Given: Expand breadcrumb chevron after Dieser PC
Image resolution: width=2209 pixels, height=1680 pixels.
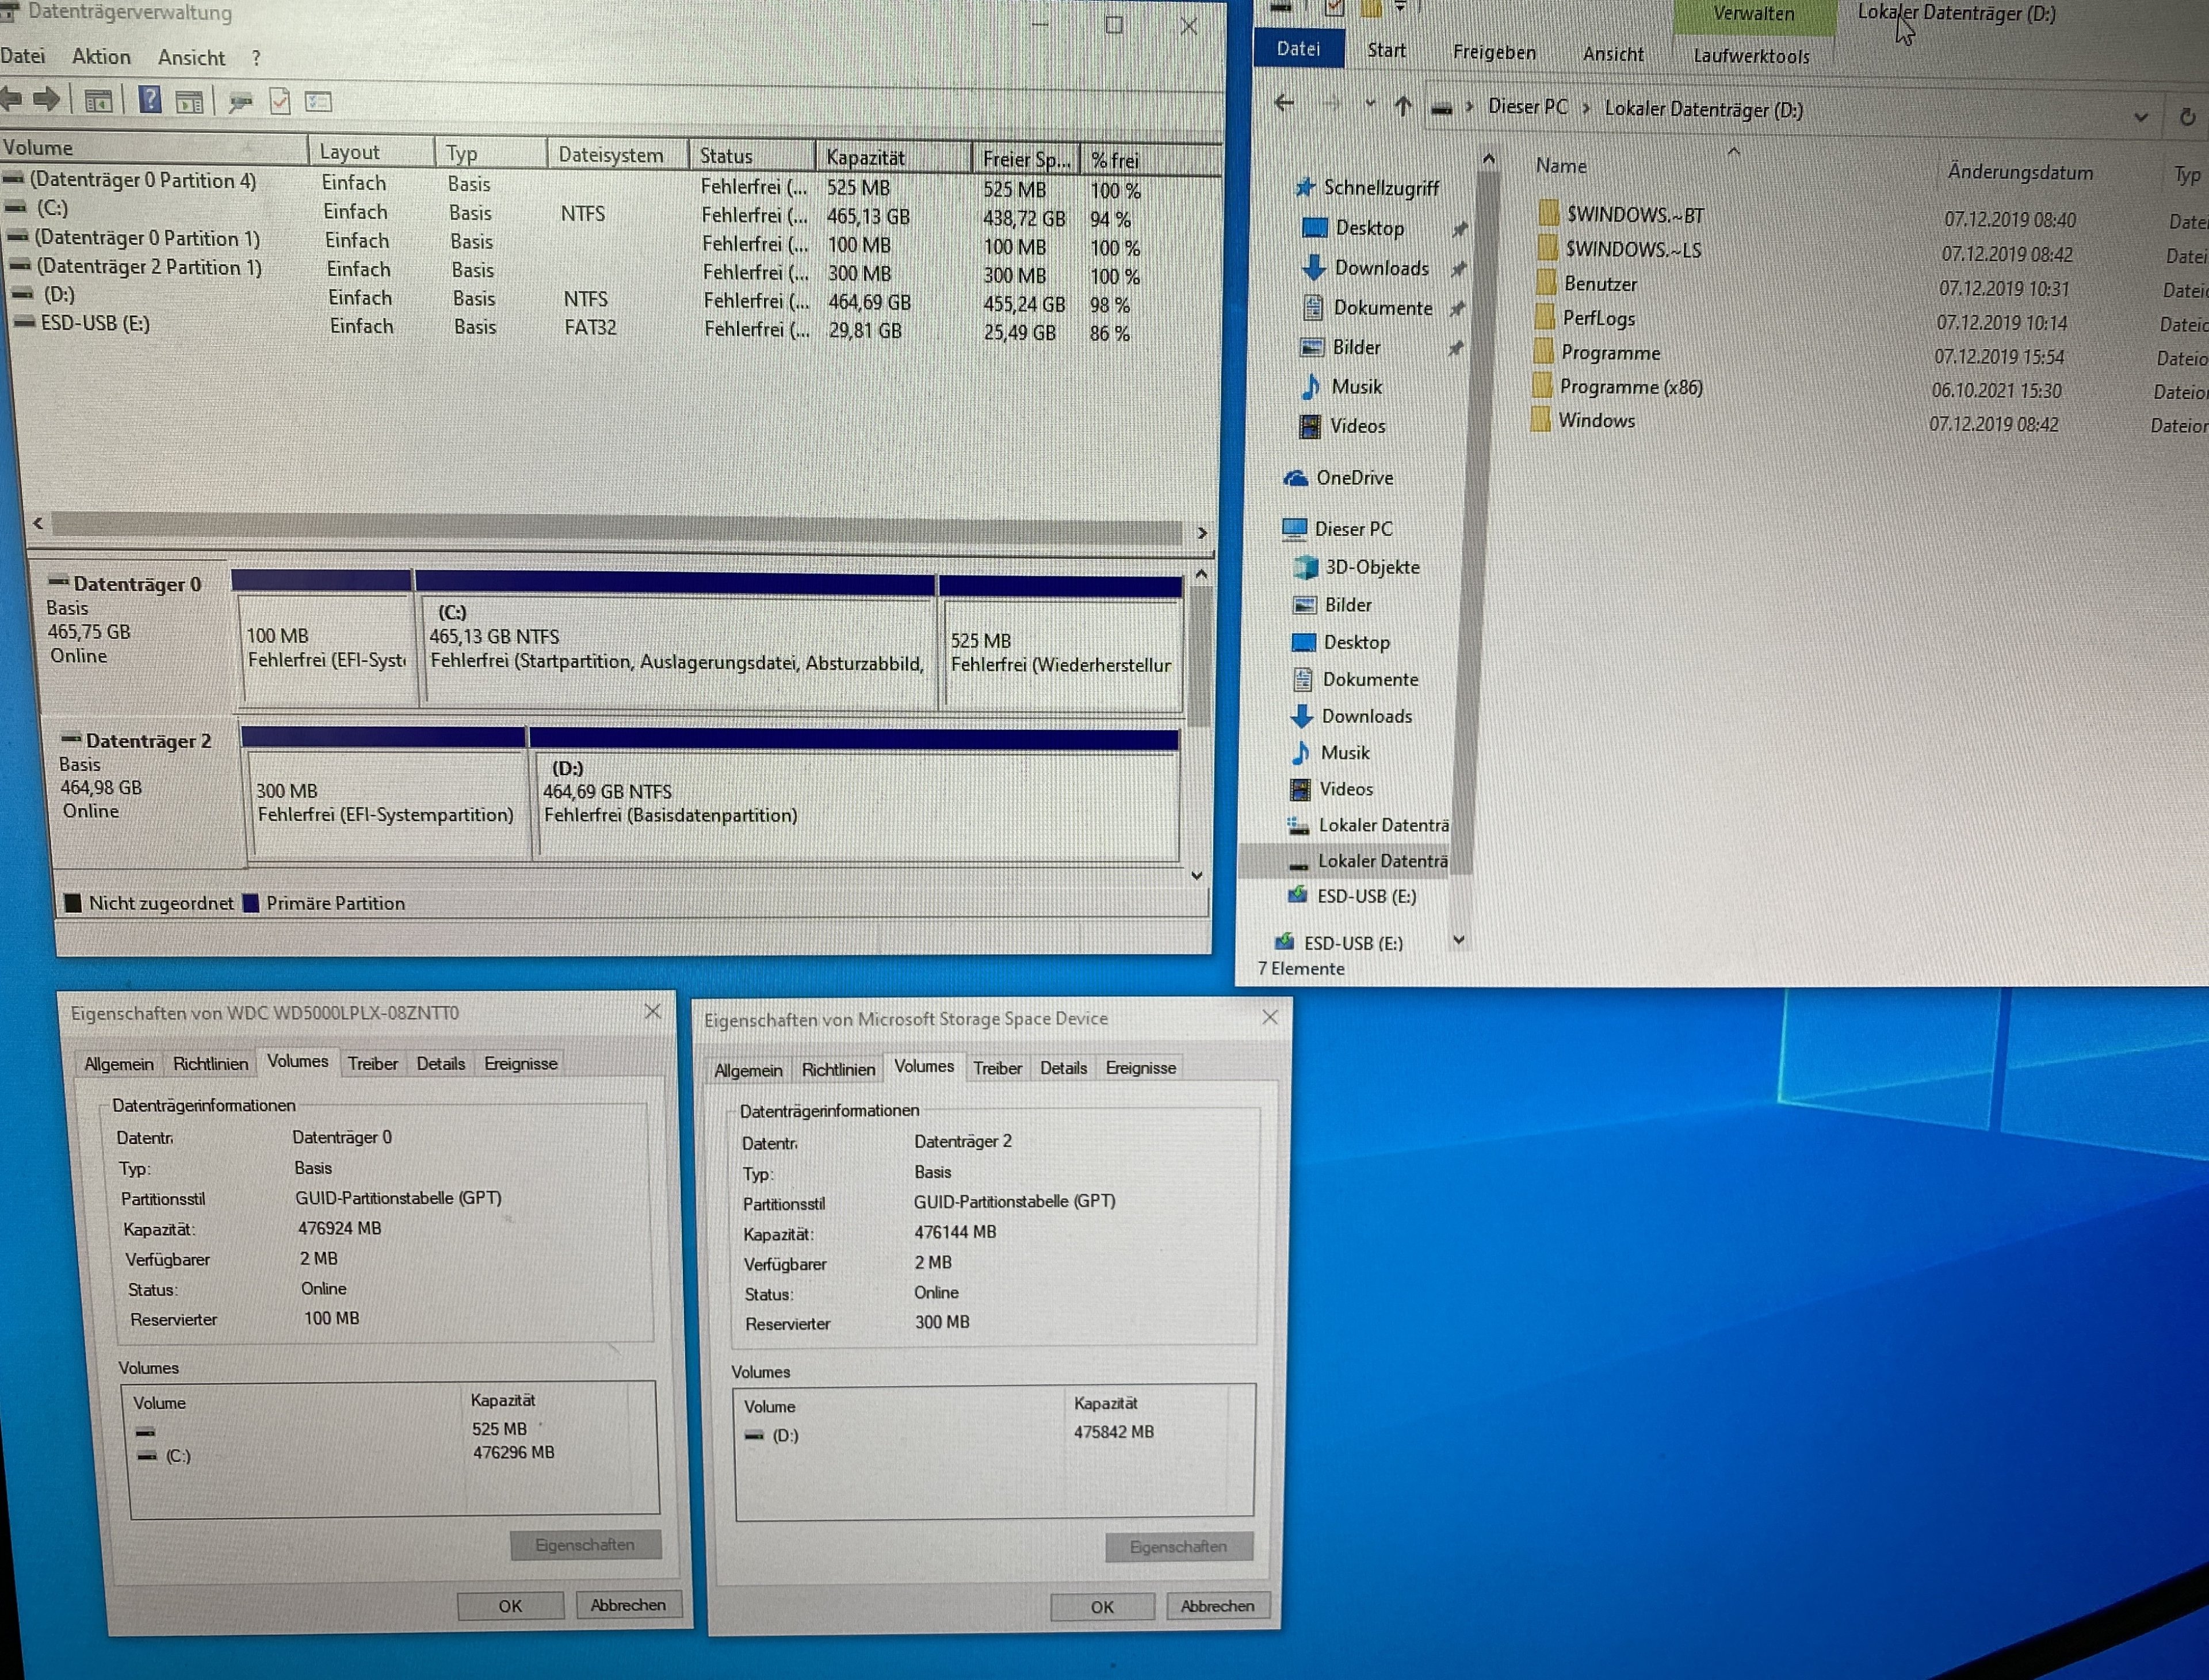Looking at the screenshot, I should (1586, 108).
